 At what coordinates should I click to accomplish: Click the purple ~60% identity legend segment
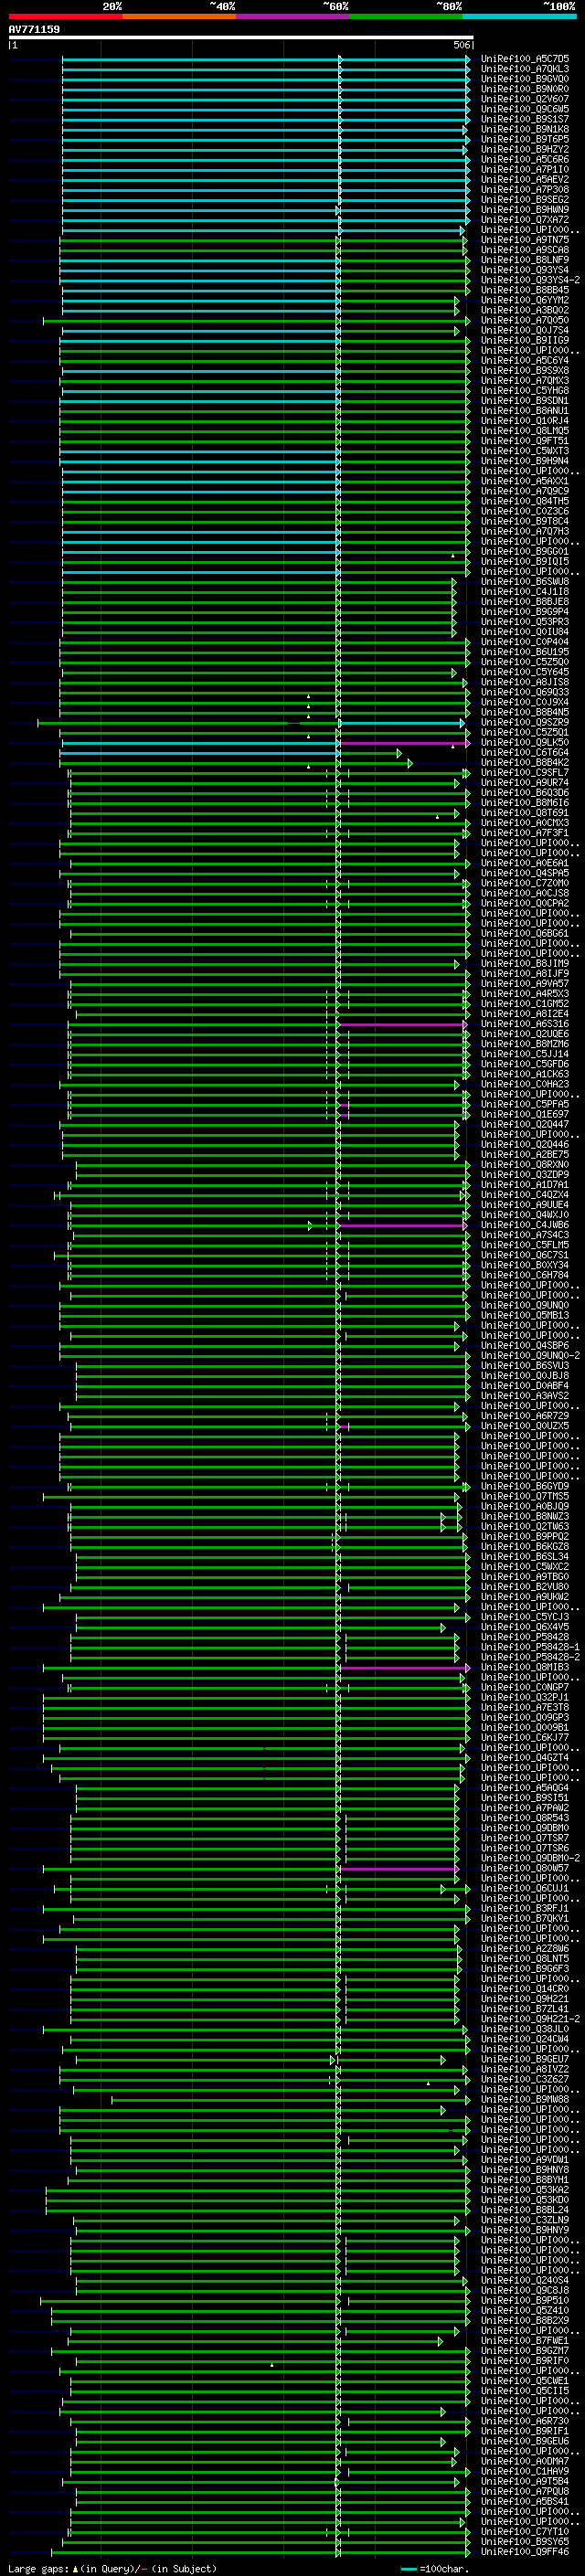coord(292,16)
